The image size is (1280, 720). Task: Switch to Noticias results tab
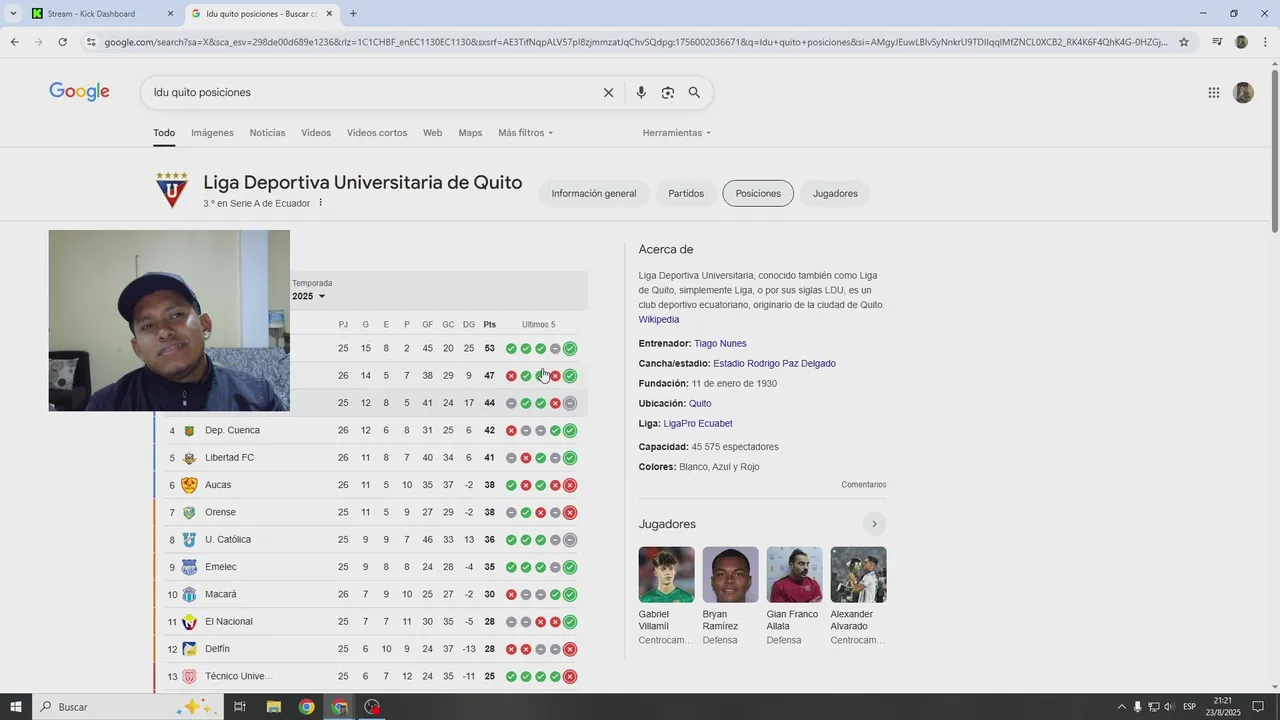click(267, 133)
